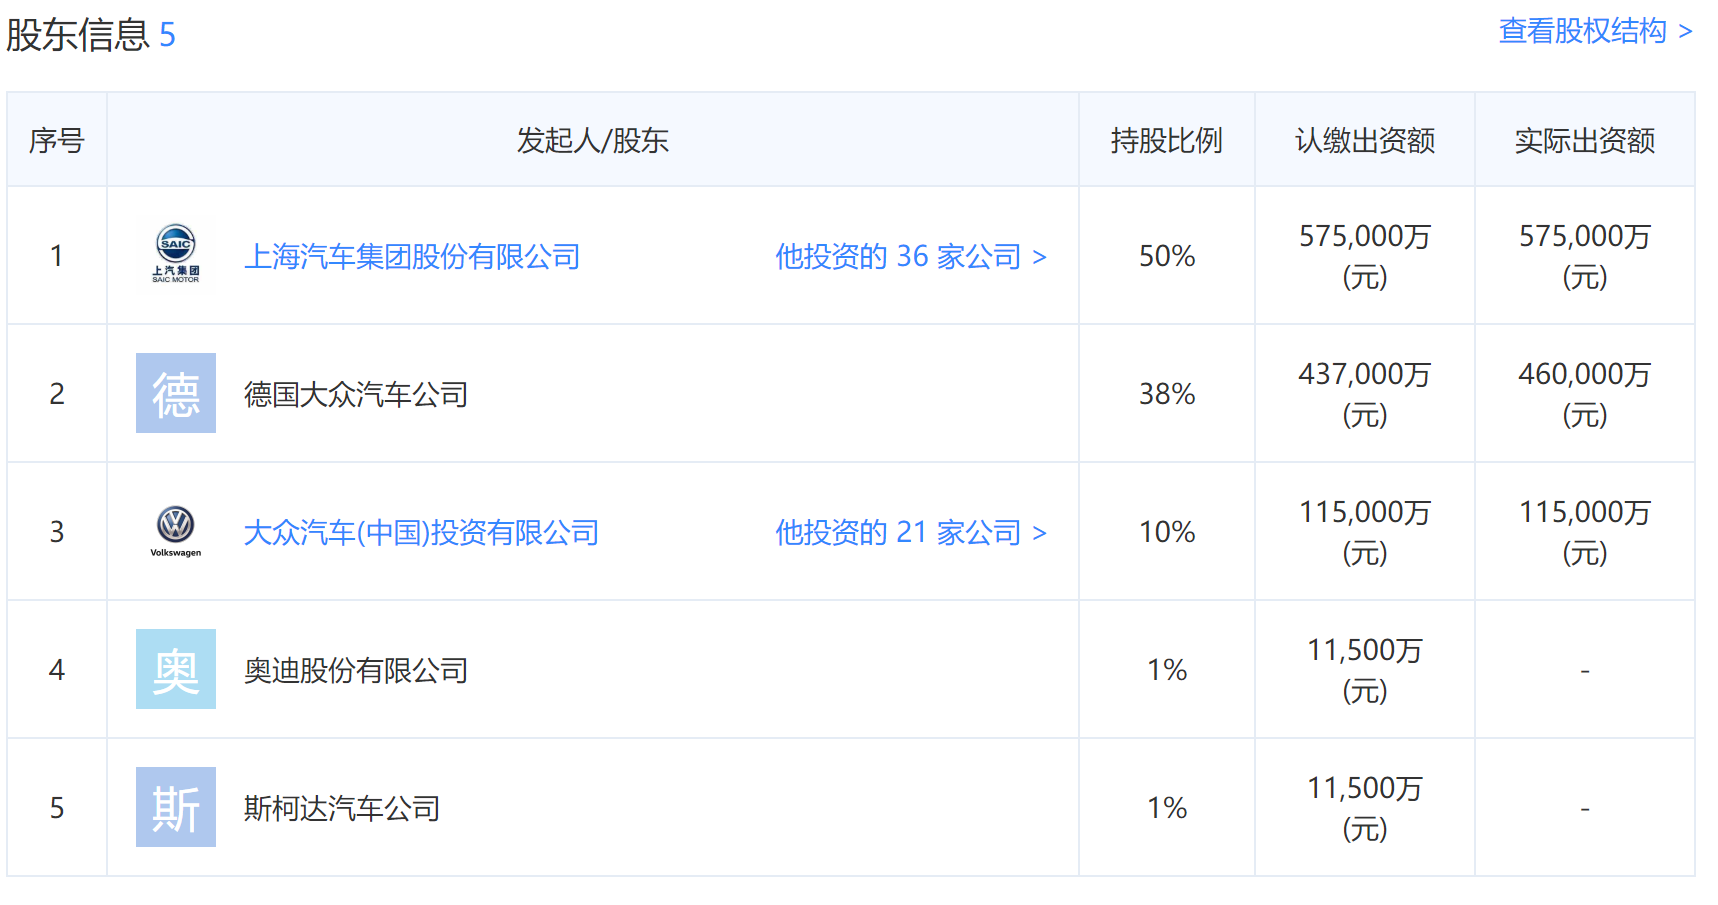The height and width of the screenshot is (905, 1718).
Task: Click the Volkswagen logo icon
Action: [175, 531]
